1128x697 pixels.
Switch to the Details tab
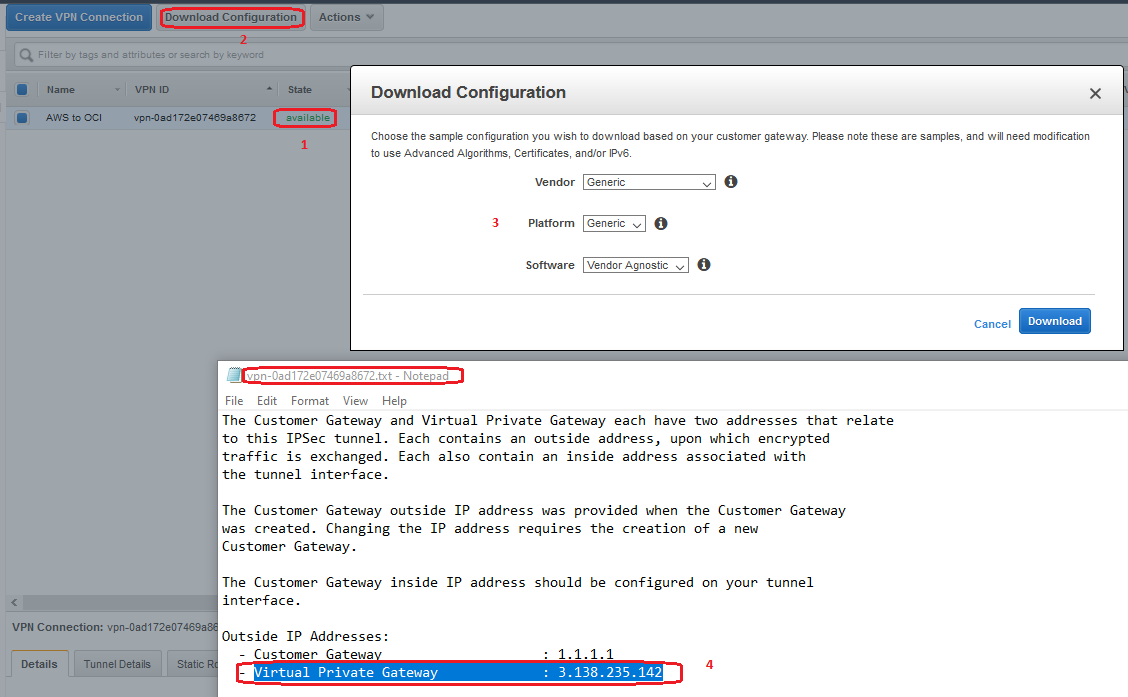pos(40,664)
